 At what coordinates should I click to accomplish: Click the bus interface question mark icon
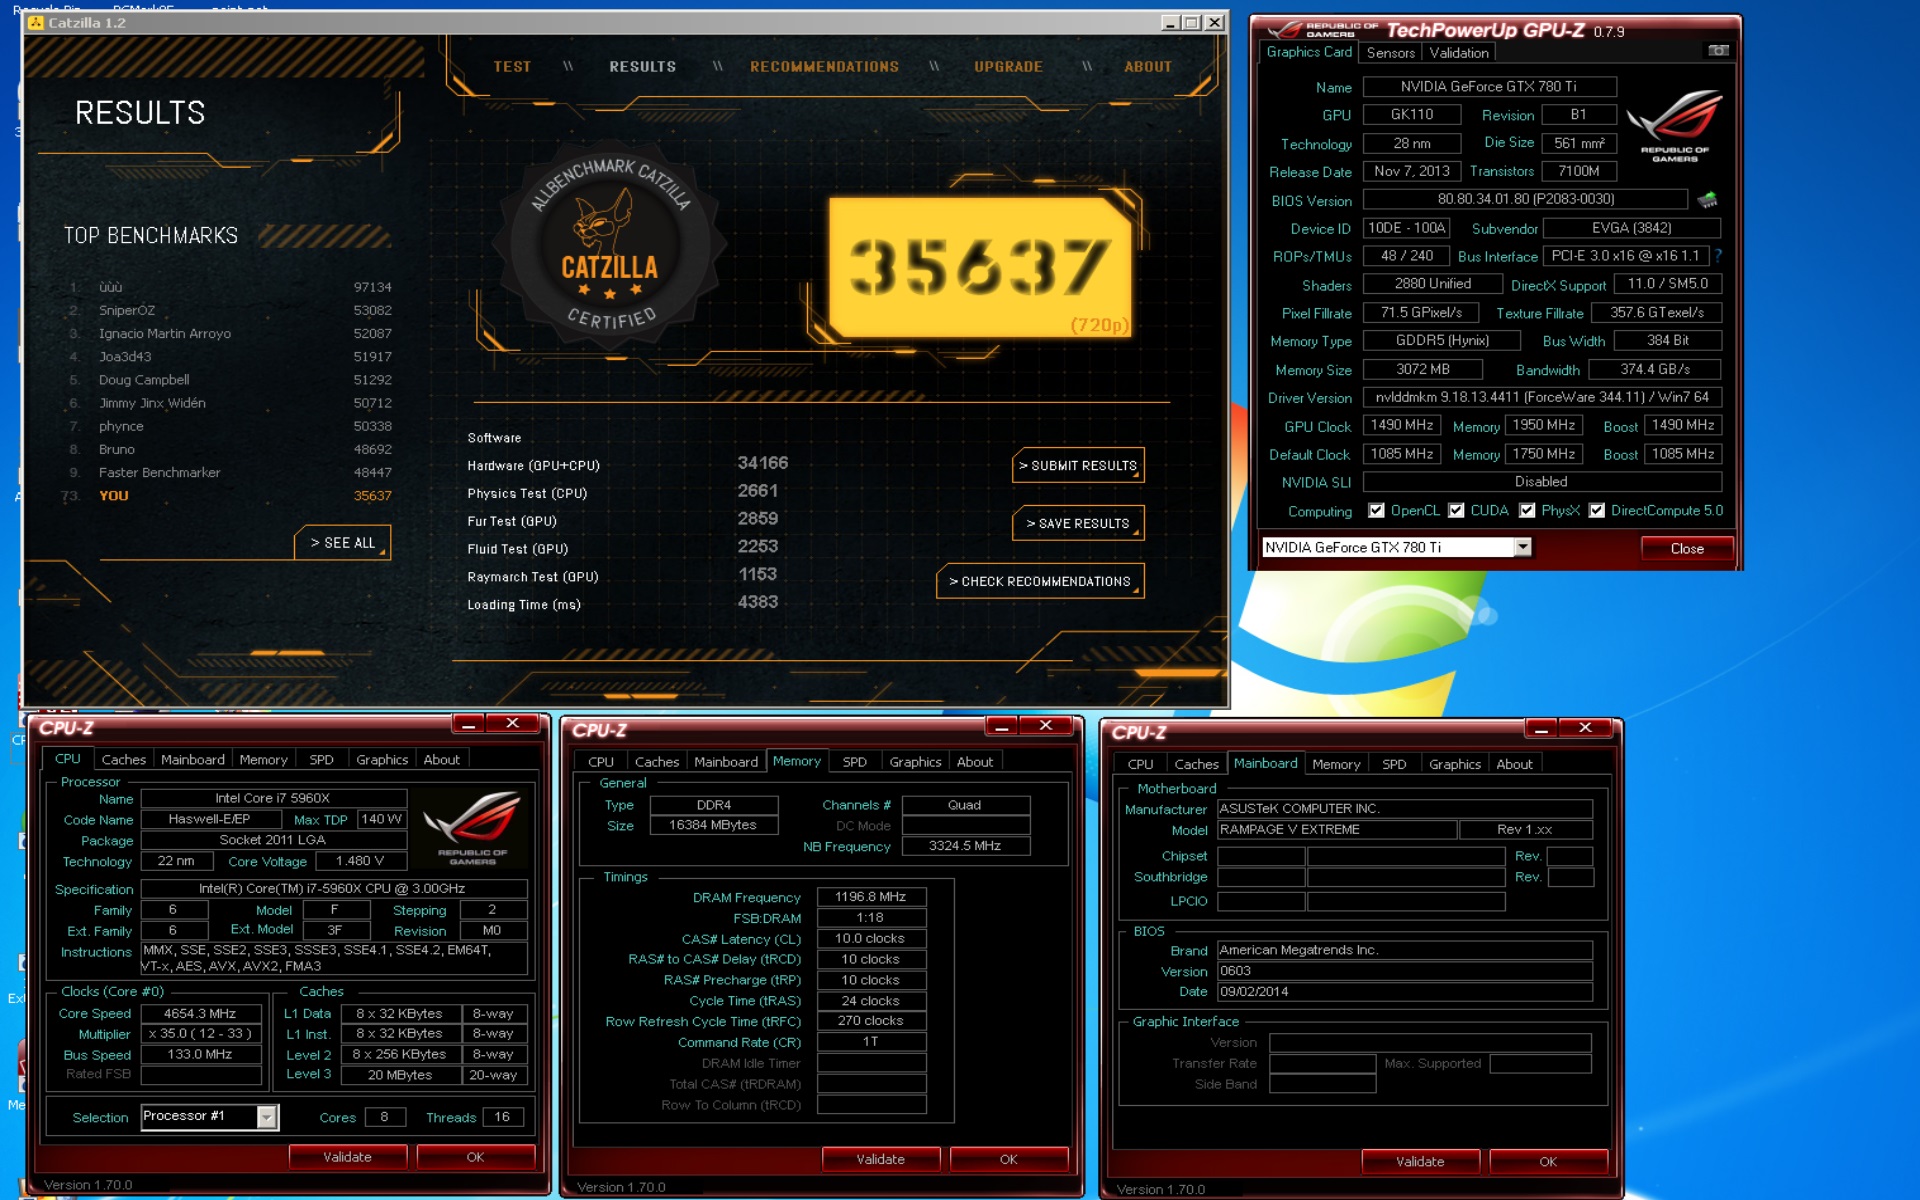[x=1718, y=256]
